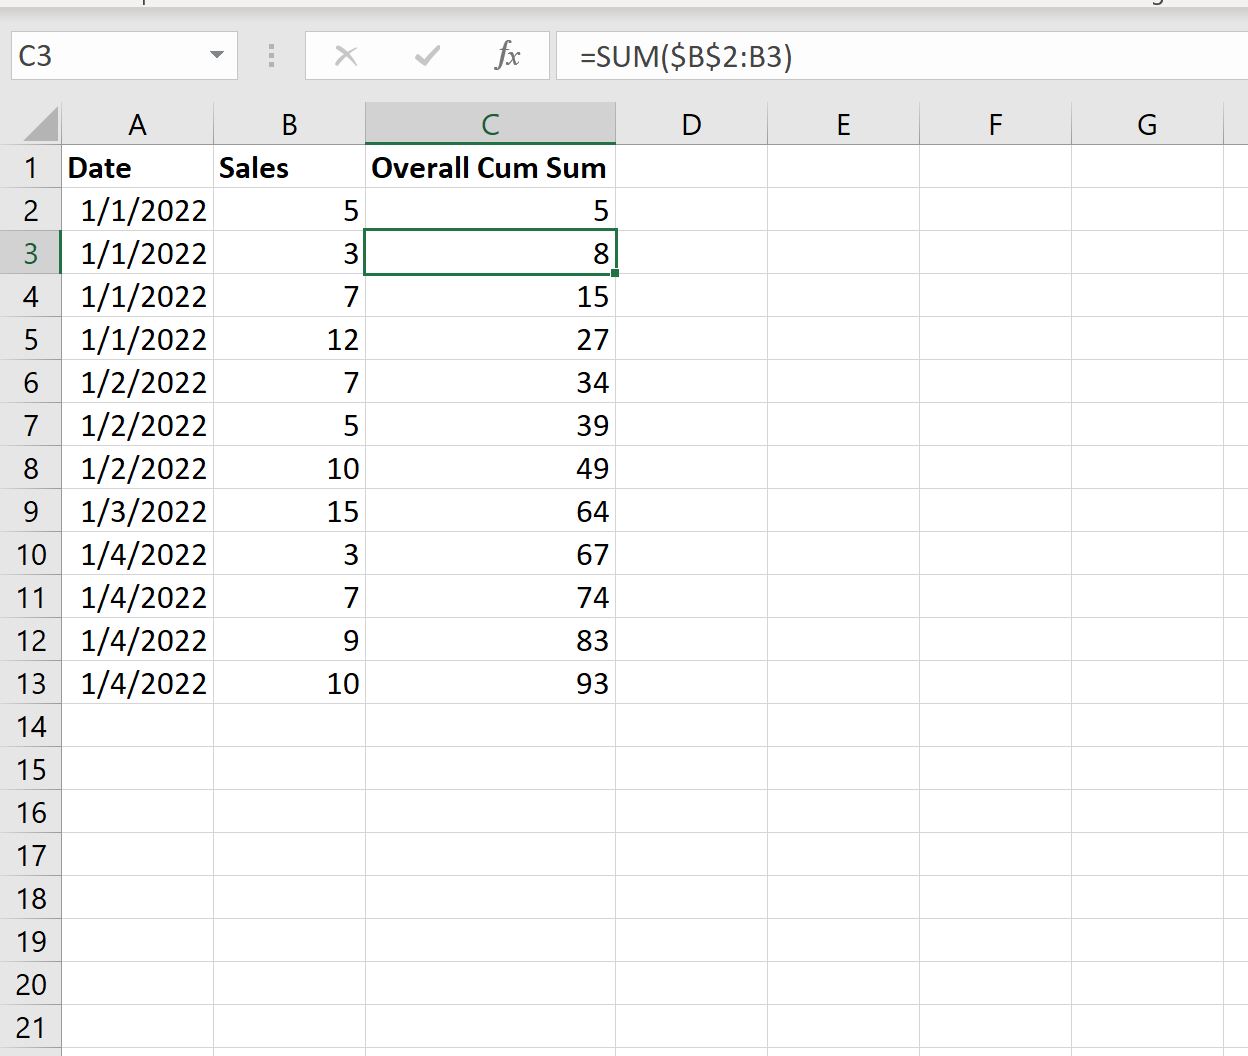Select the date cell 1/3/2022
This screenshot has width=1248, height=1056.
[x=137, y=511]
